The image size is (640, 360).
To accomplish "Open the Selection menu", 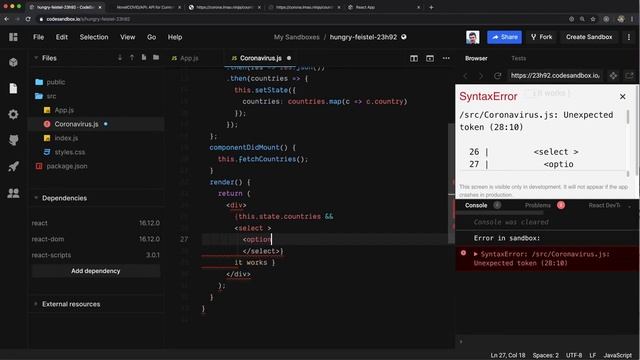I will pyautogui.click(x=94, y=37).
